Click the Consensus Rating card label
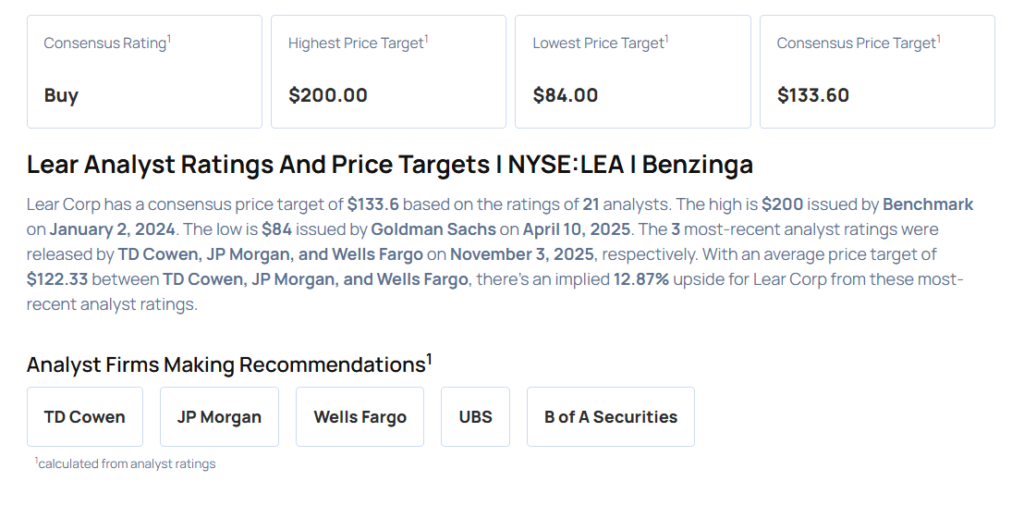Screen dimensions: 1024x506 click(x=106, y=44)
